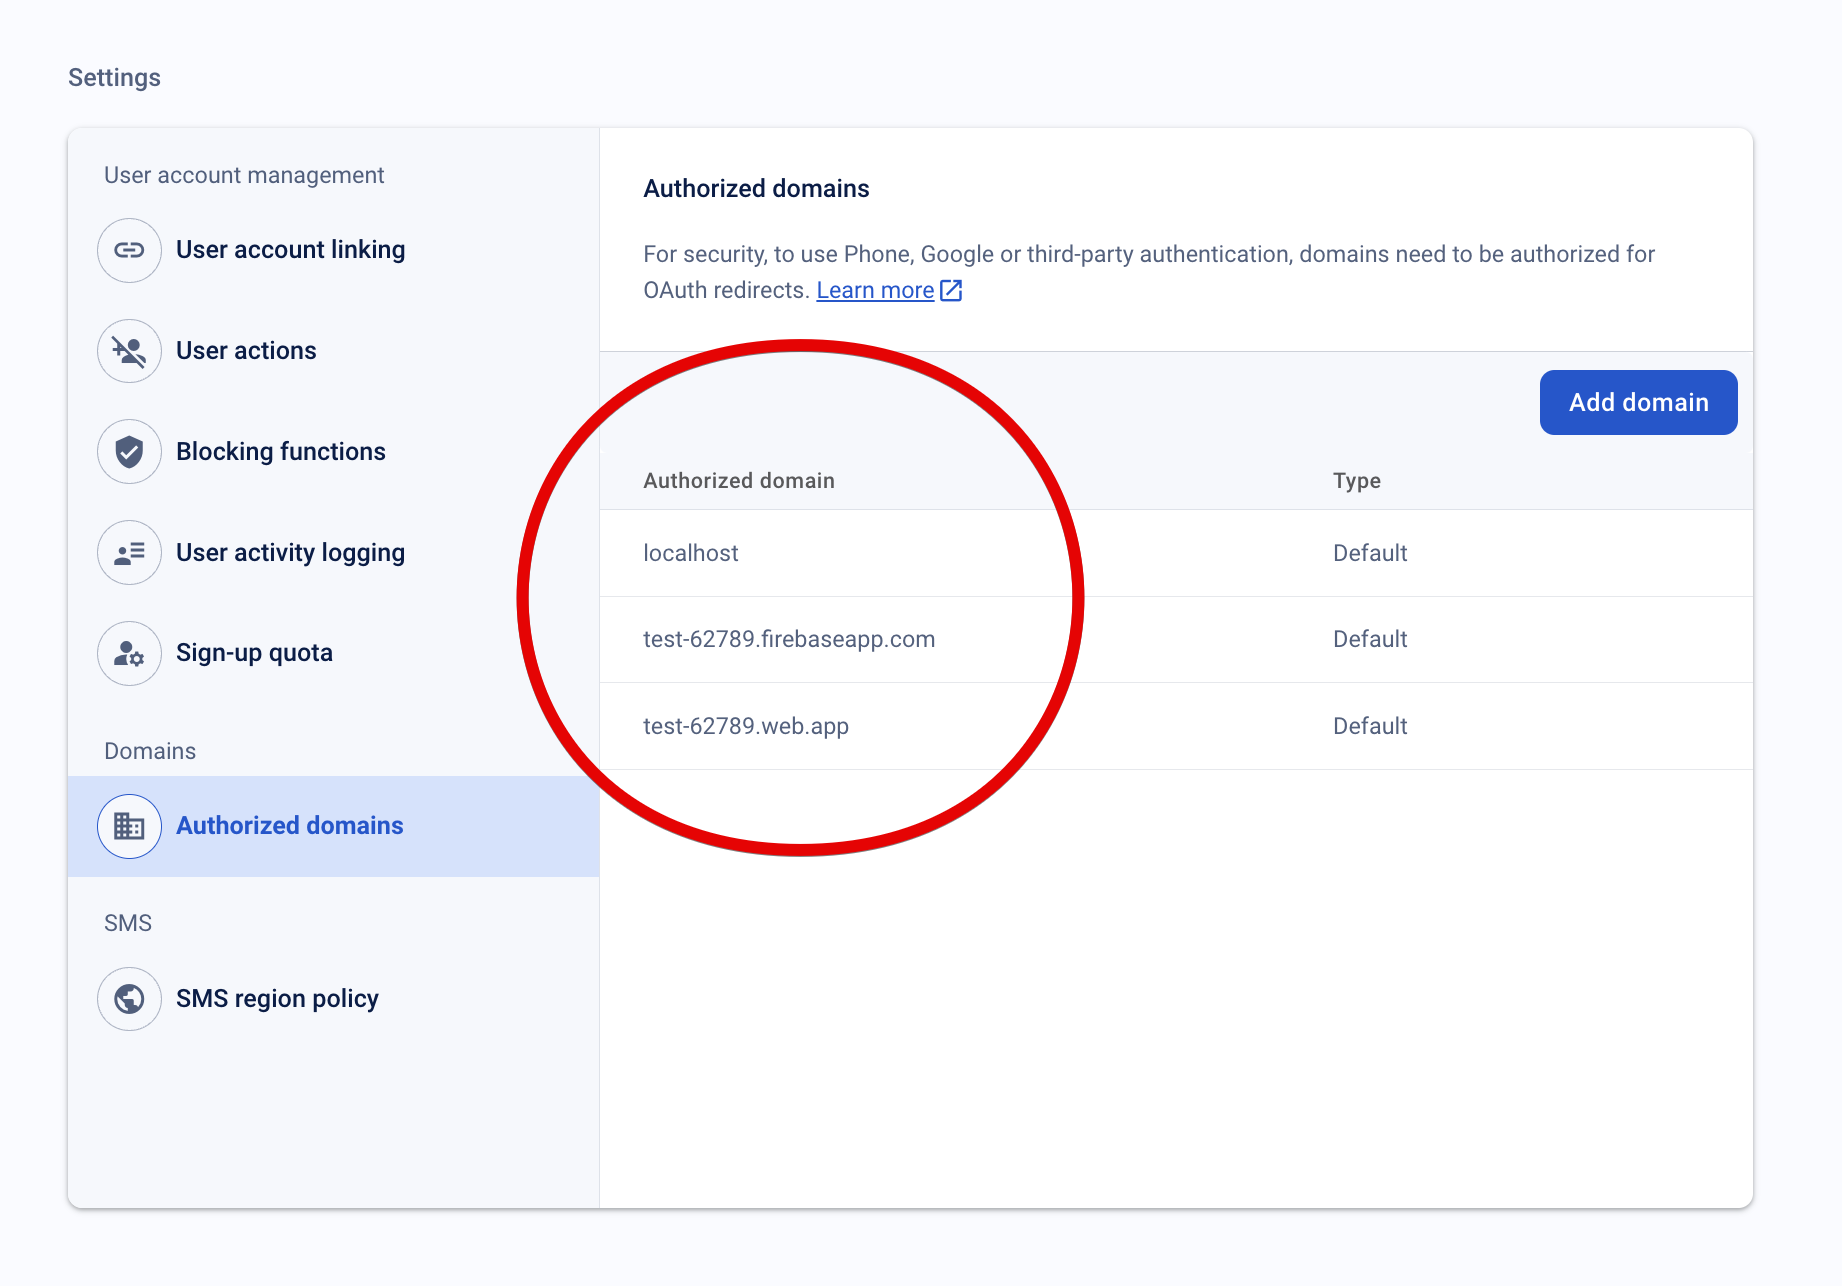Image resolution: width=1842 pixels, height=1286 pixels.
Task: Click the Authorized domains building icon
Action: [x=129, y=826]
